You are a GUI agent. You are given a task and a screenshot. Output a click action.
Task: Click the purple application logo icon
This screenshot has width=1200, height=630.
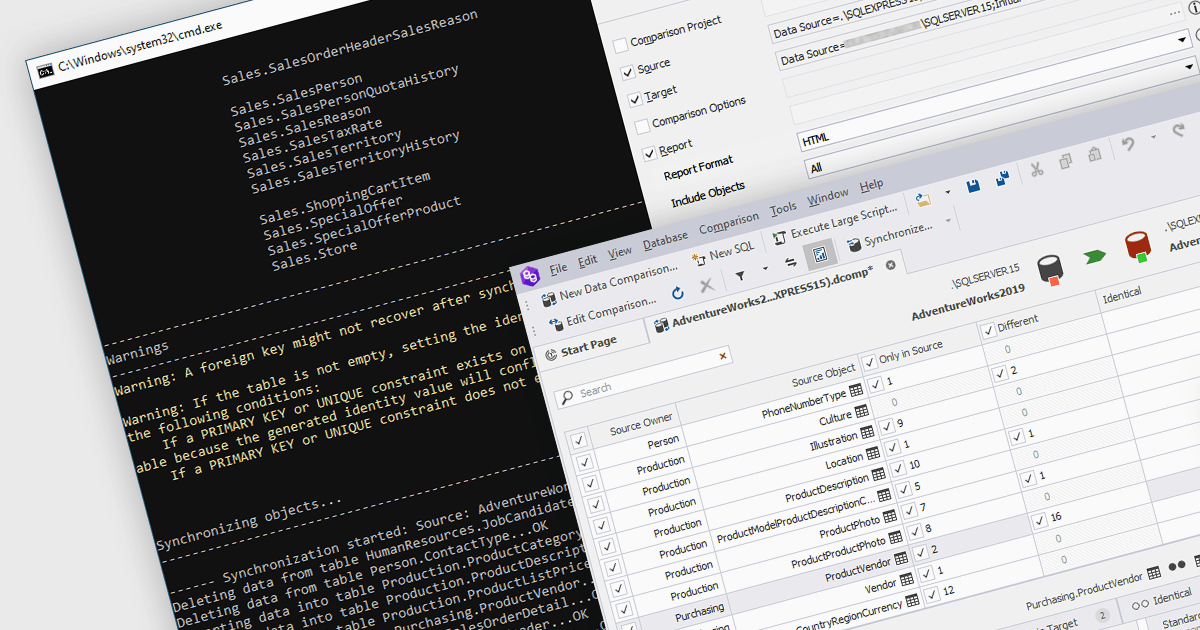pyautogui.click(x=529, y=276)
